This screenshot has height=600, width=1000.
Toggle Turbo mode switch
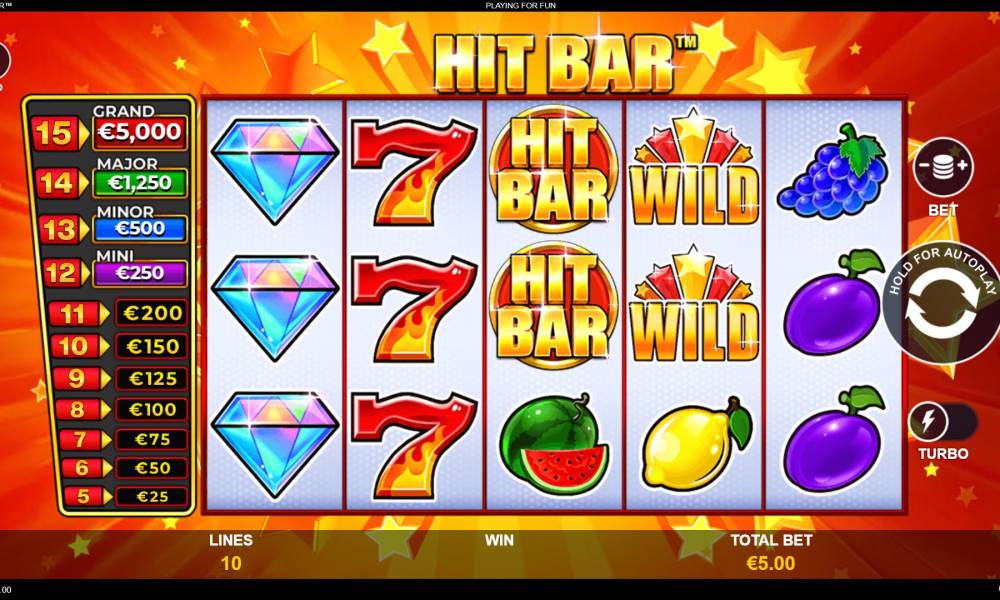pyautogui.click(x=942, y=421)
